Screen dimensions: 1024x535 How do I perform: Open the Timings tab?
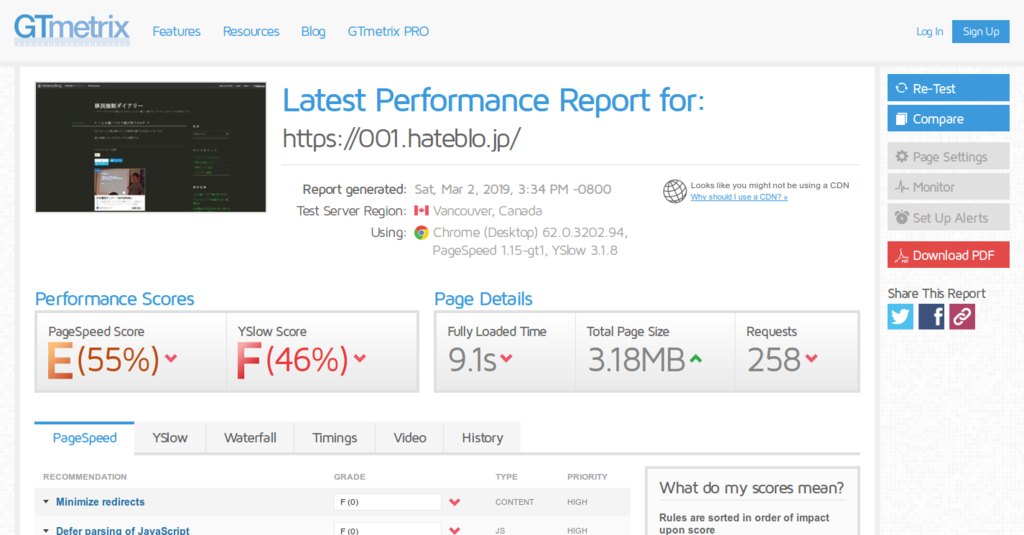click(x=334, y=438)
